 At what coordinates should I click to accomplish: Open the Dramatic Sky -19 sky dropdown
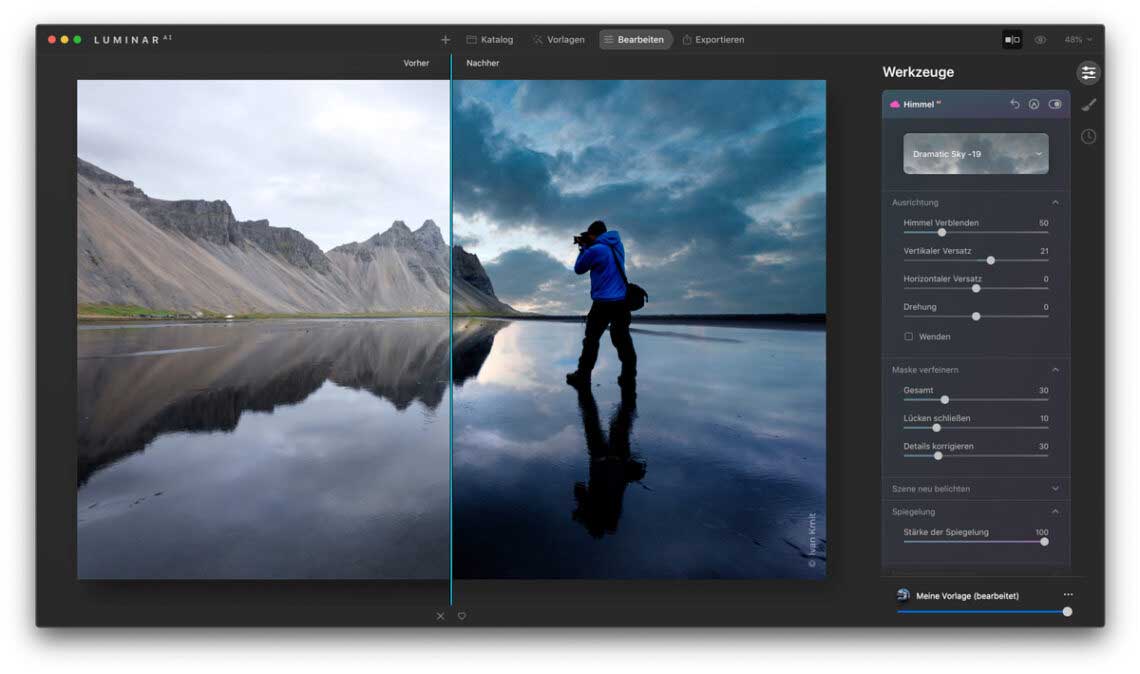coord(976,154)
